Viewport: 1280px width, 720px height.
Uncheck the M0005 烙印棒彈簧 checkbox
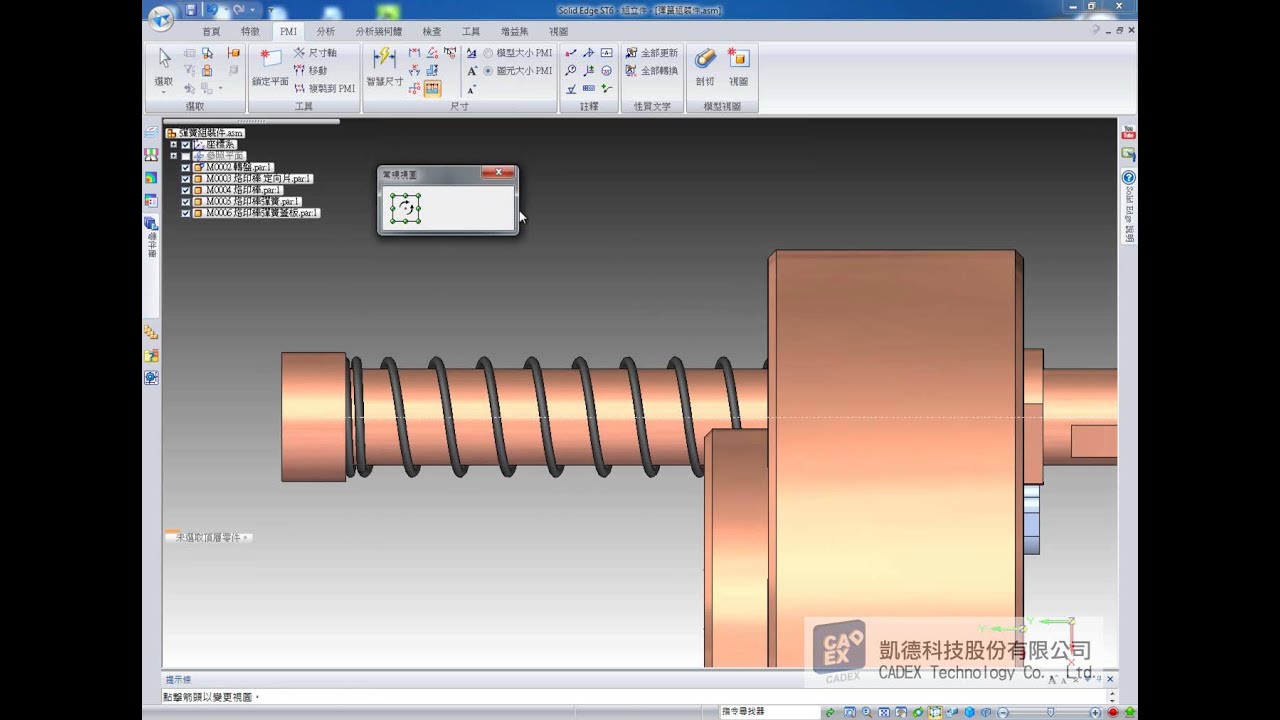(185, 202)
